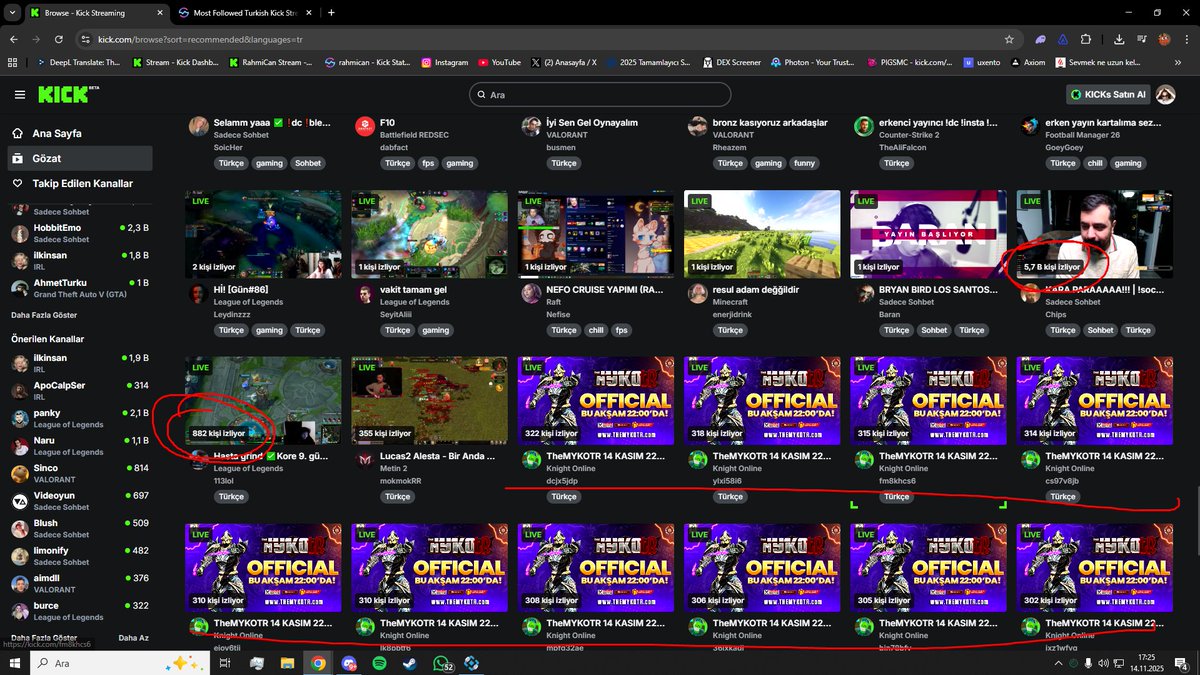Open the Axiom bookmark
This screenshot has width=1200, height=675.
[1027, 62]
